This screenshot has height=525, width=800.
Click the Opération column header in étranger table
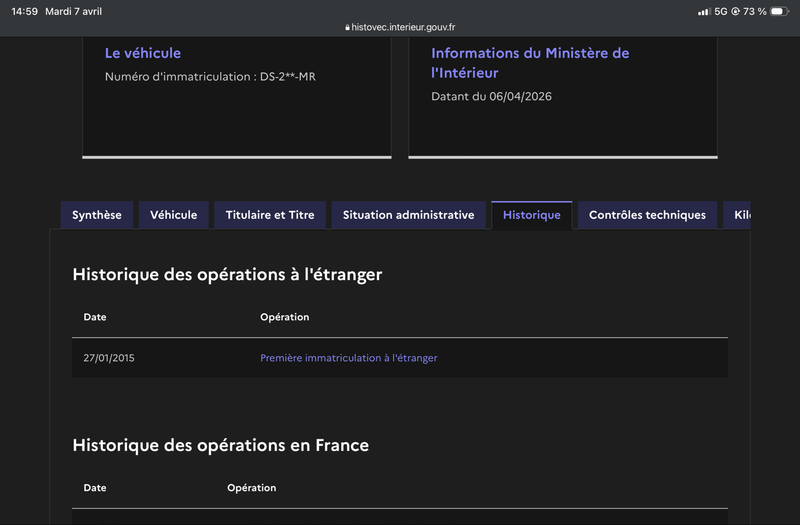pyautogui.click(x=285, y=317)
